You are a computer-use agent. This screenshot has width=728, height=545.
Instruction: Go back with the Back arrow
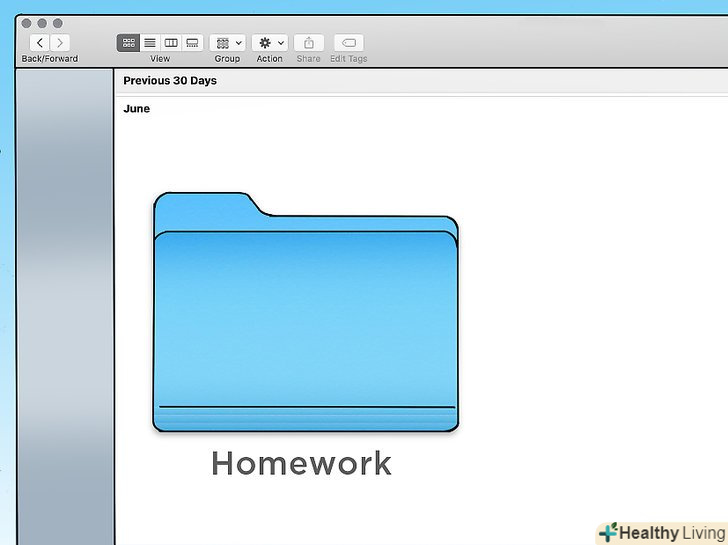[40, 43]
